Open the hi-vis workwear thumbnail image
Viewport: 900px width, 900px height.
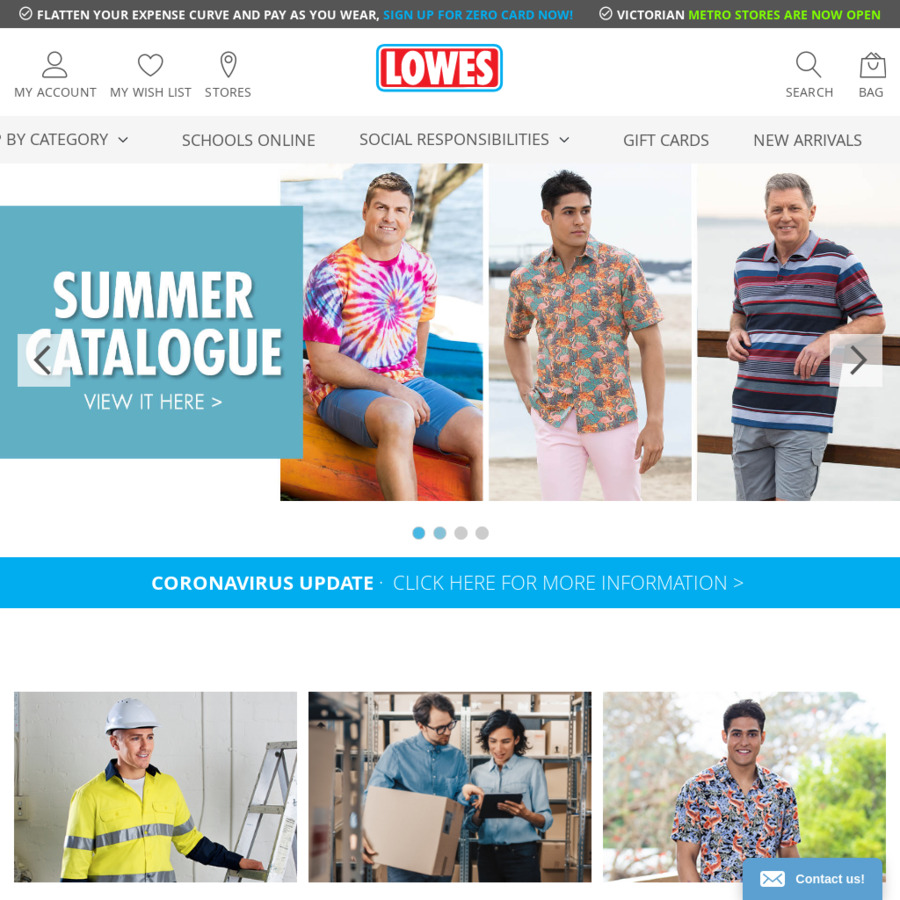click(x=156, y=786)
